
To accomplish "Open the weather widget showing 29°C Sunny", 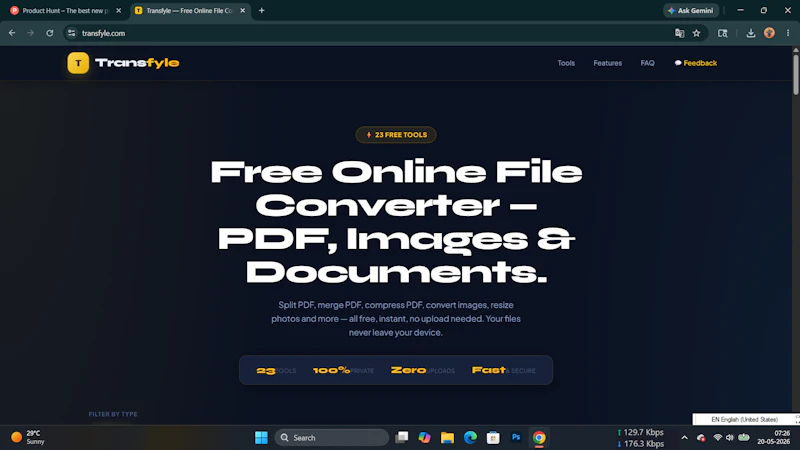I will point(28,438).
